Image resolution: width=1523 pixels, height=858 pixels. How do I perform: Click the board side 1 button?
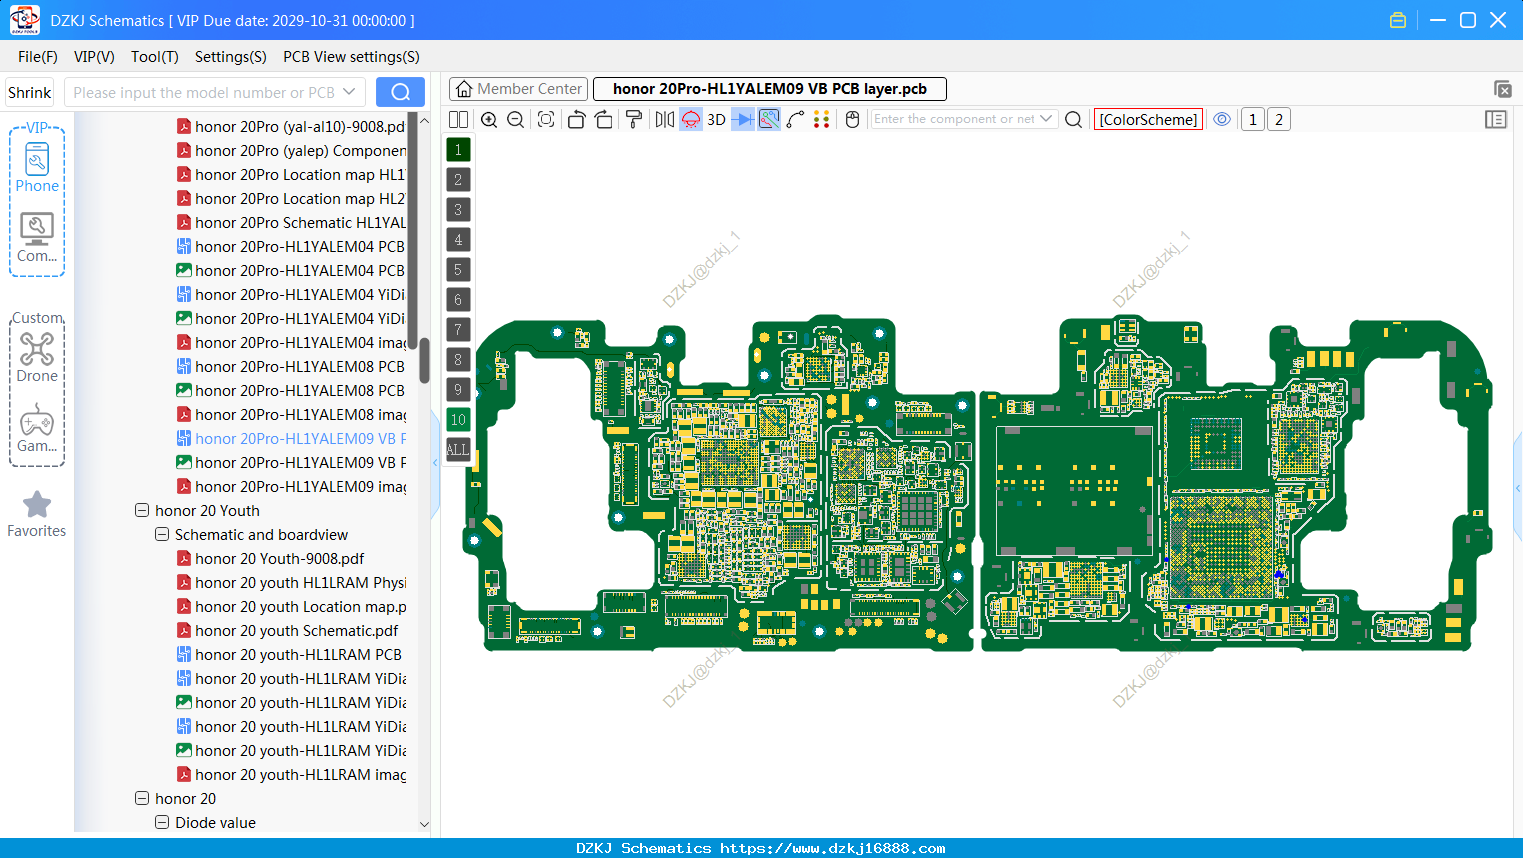(1252, 119)
